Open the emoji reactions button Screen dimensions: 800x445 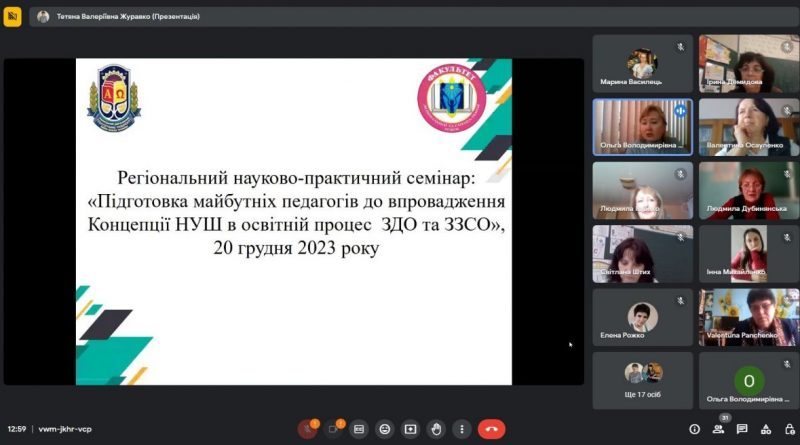coord(385,429)
